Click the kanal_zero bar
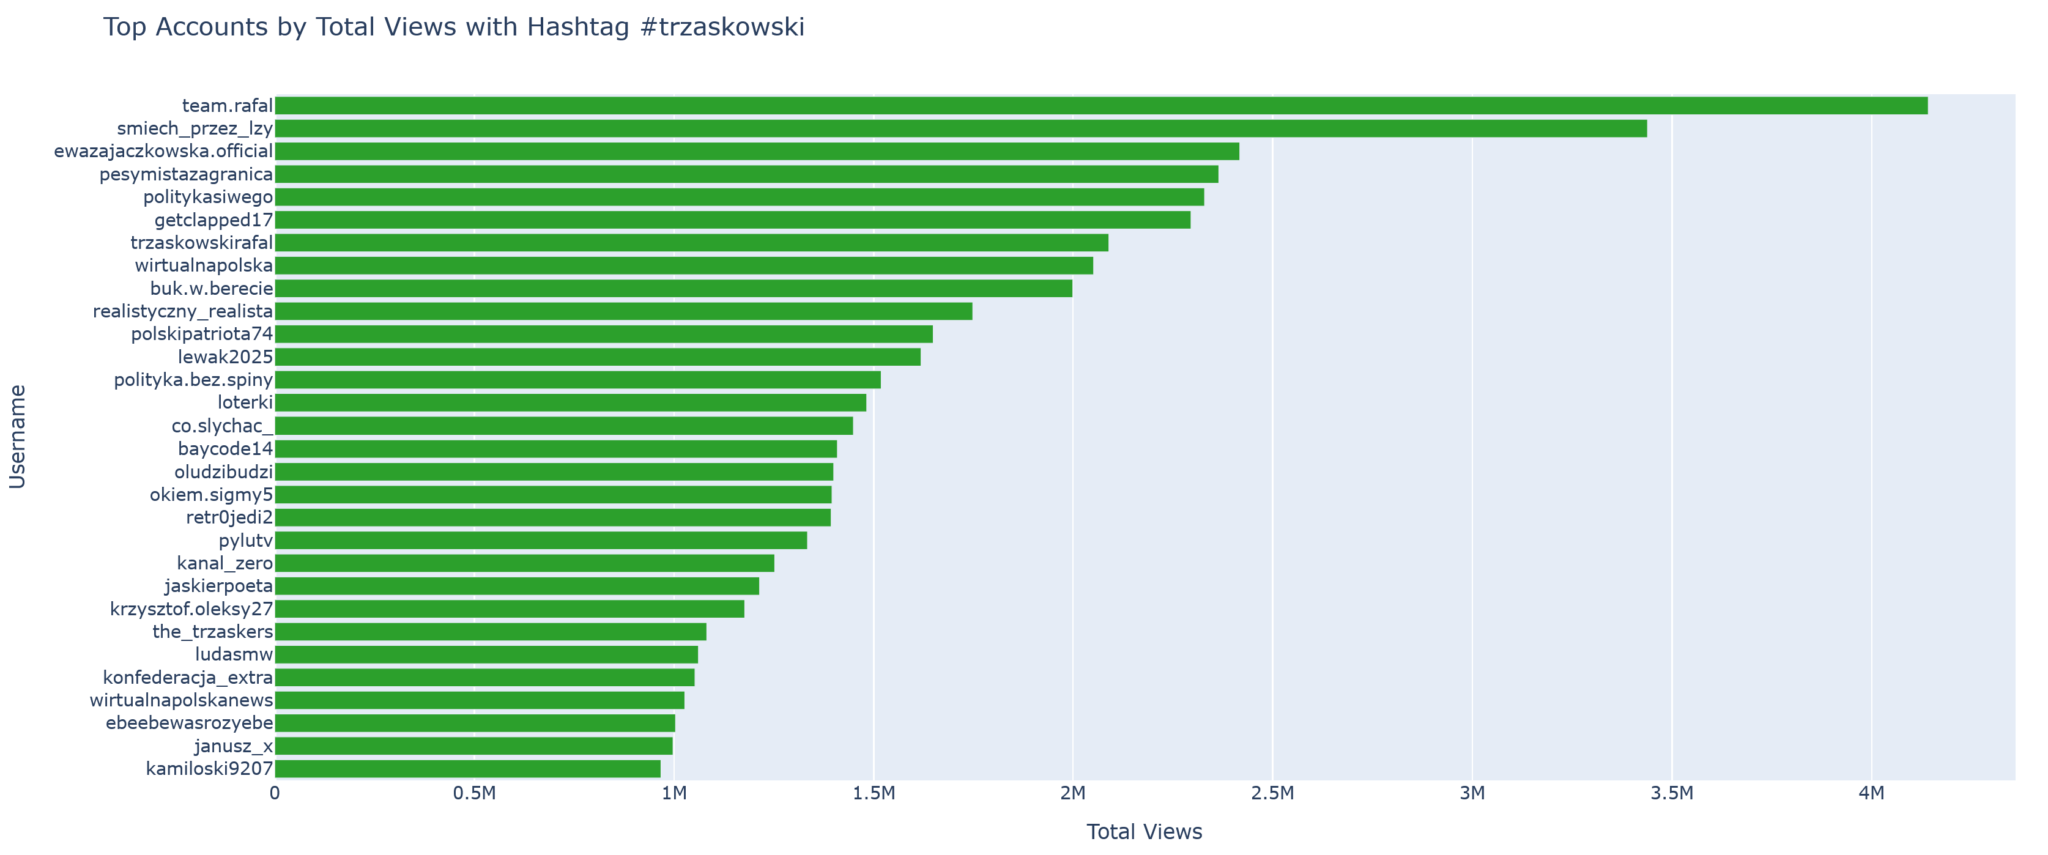 pos(524,564)
